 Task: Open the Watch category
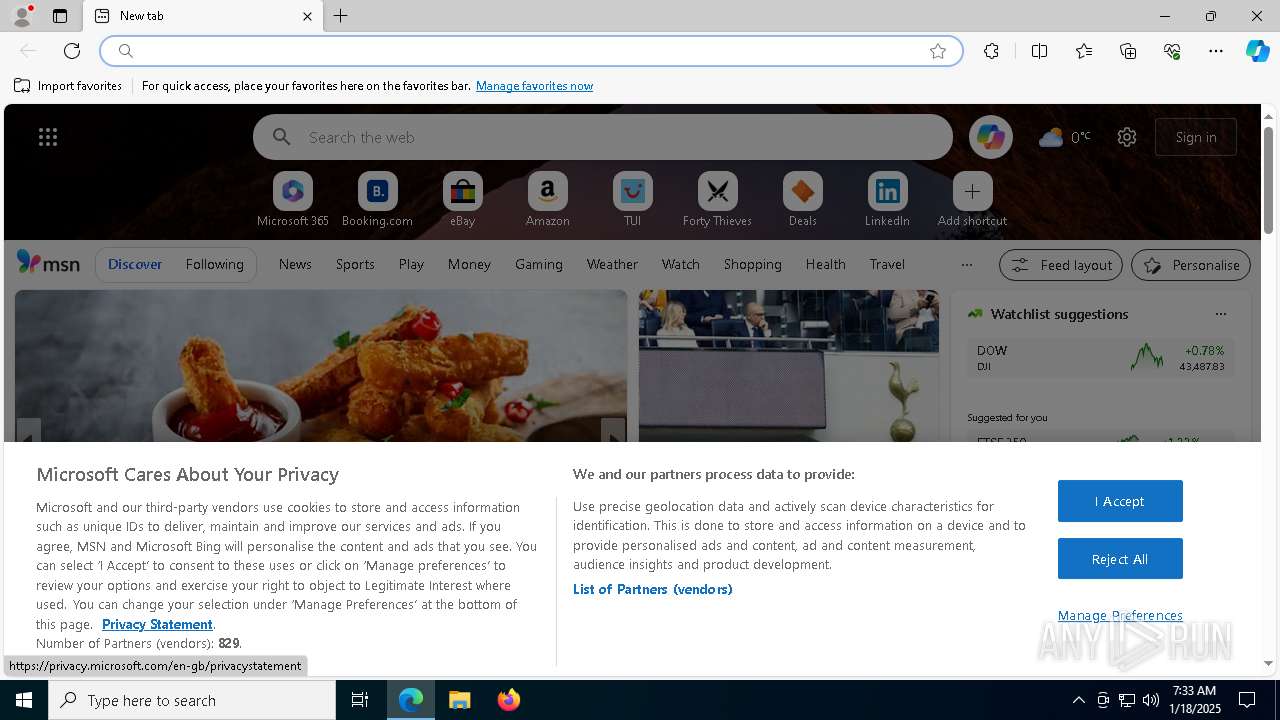tap(681, 264)
